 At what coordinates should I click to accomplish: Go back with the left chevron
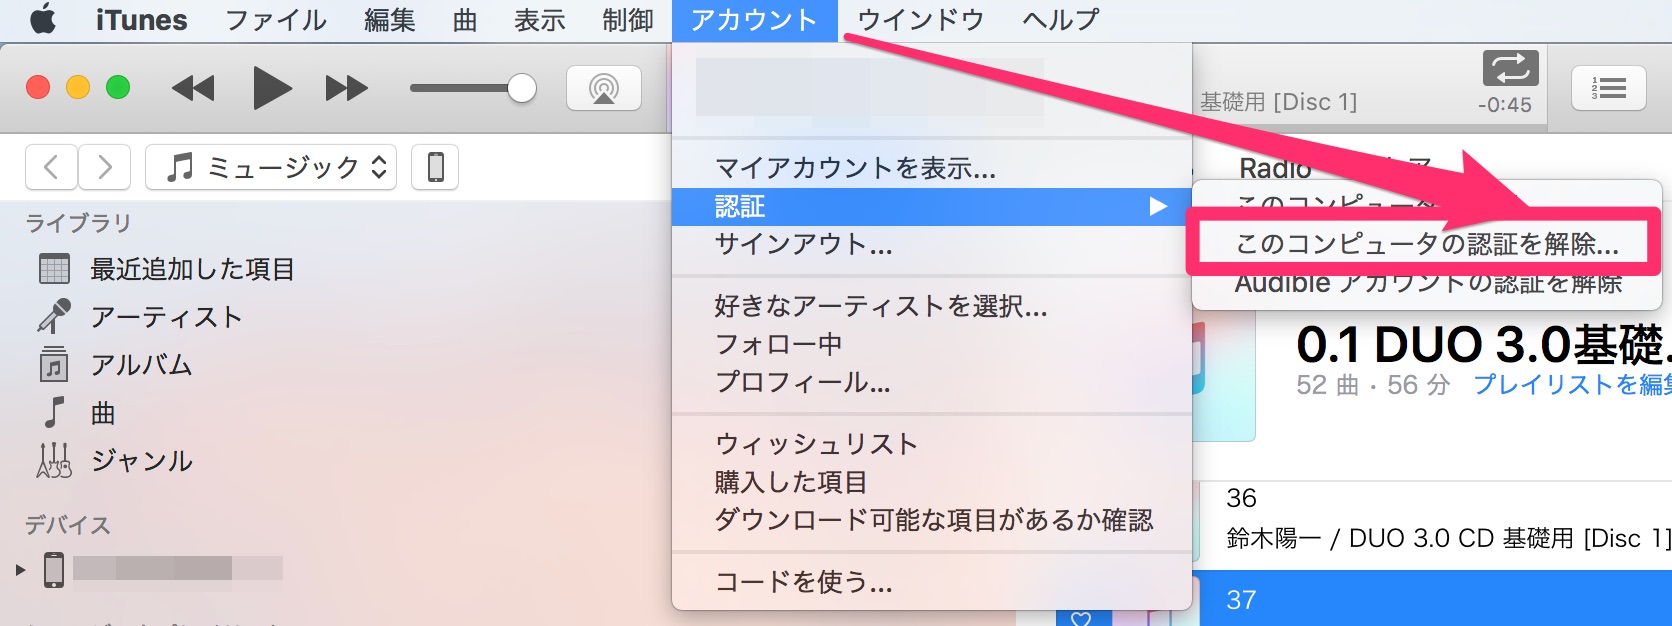[x=51, y=166]
